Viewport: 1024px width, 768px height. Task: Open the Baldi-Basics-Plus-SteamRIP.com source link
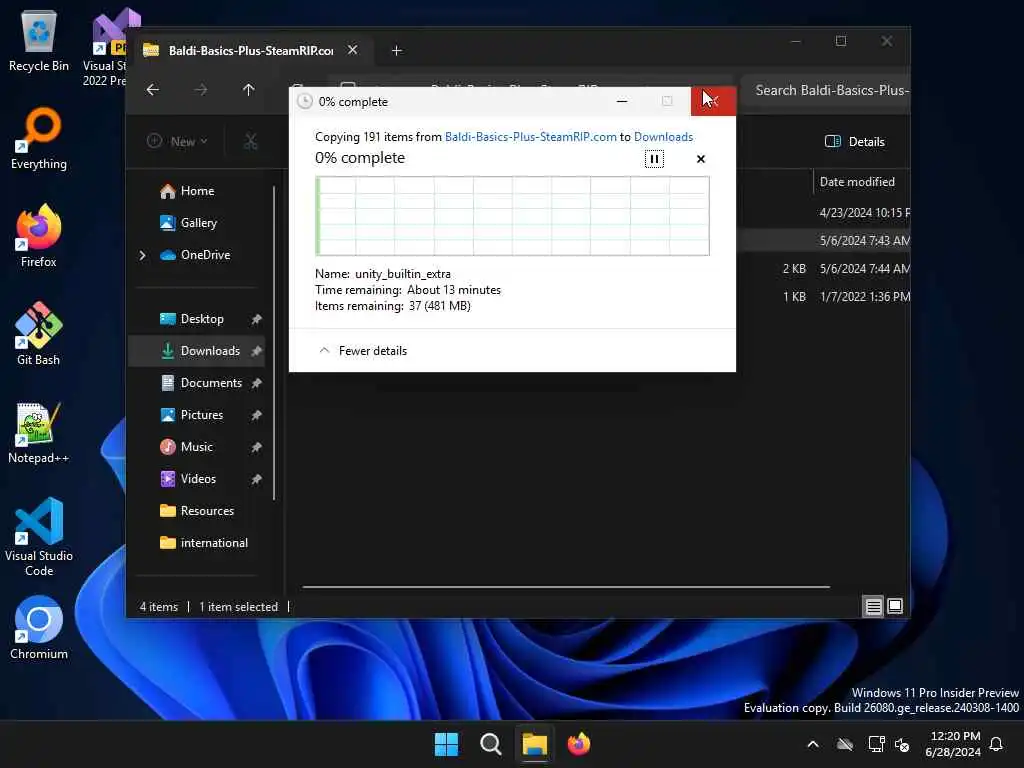530,136
